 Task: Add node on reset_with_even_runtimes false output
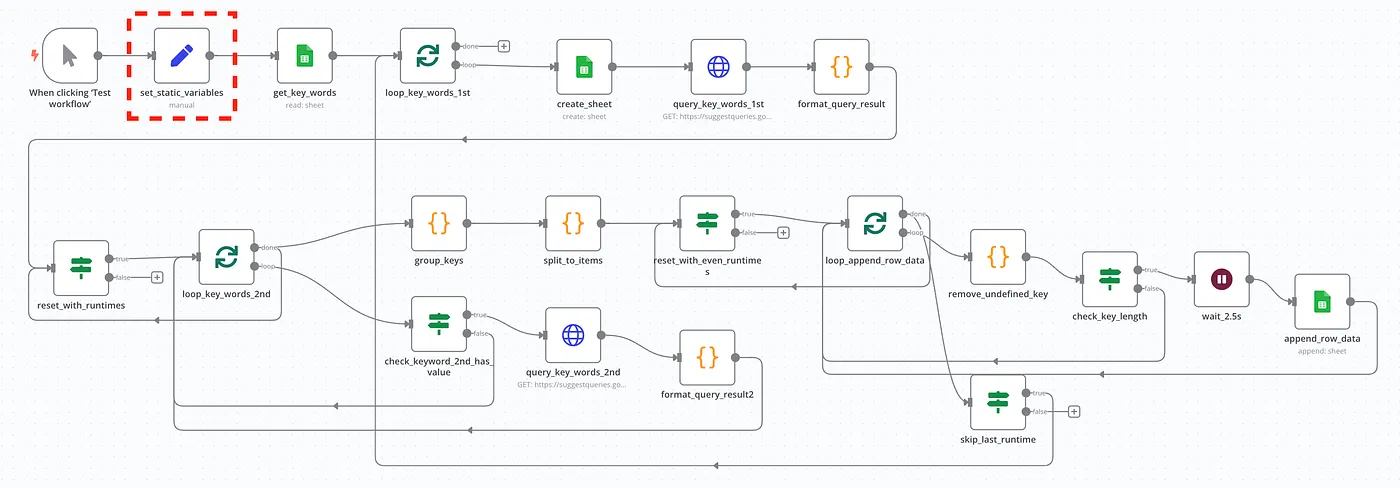pyautogui.click(x=783, y=232)
